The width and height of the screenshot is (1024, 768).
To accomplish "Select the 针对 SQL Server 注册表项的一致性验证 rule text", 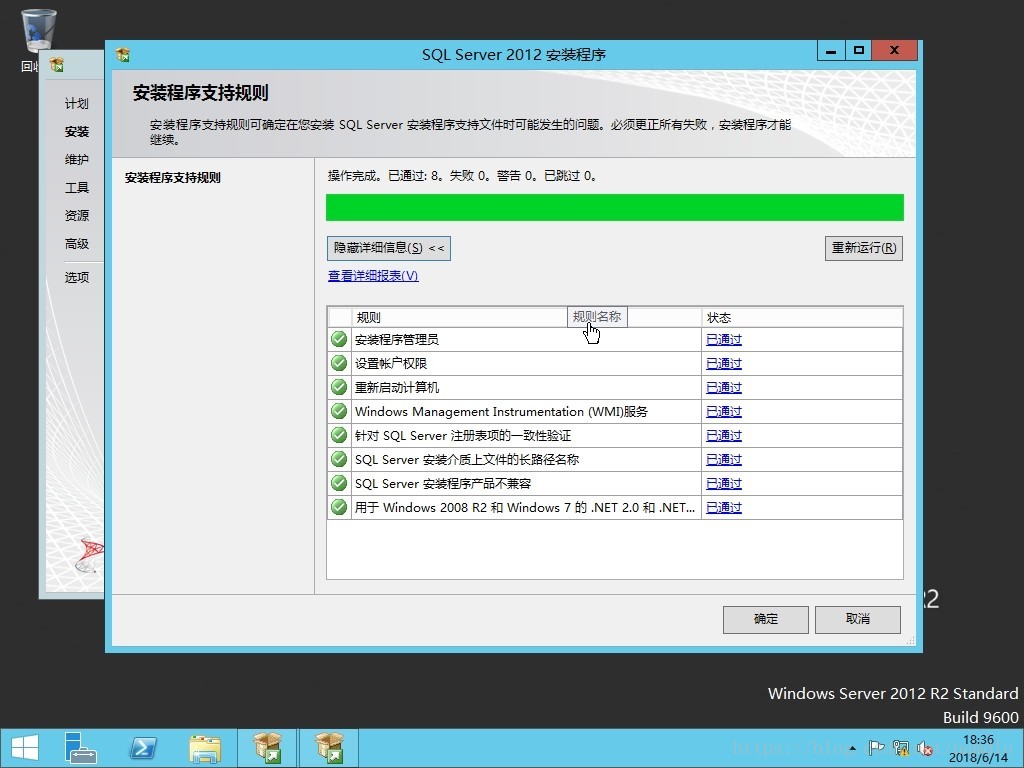I will [462, 436].
